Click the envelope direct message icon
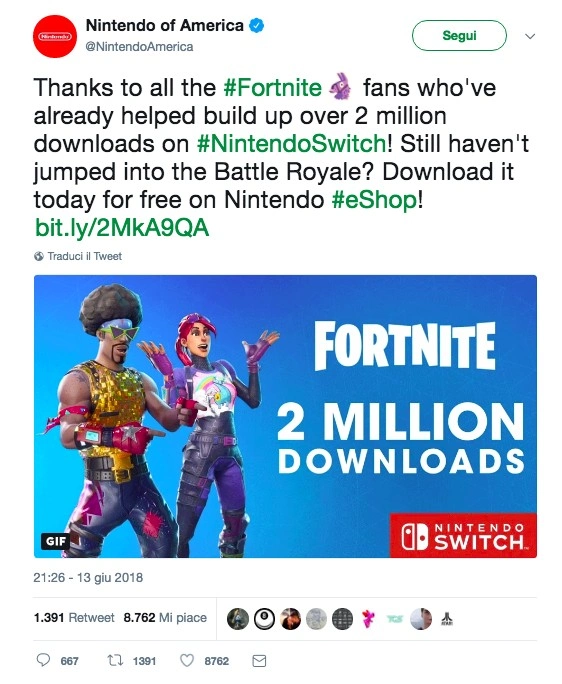562x684 pixels. (259, 660)
